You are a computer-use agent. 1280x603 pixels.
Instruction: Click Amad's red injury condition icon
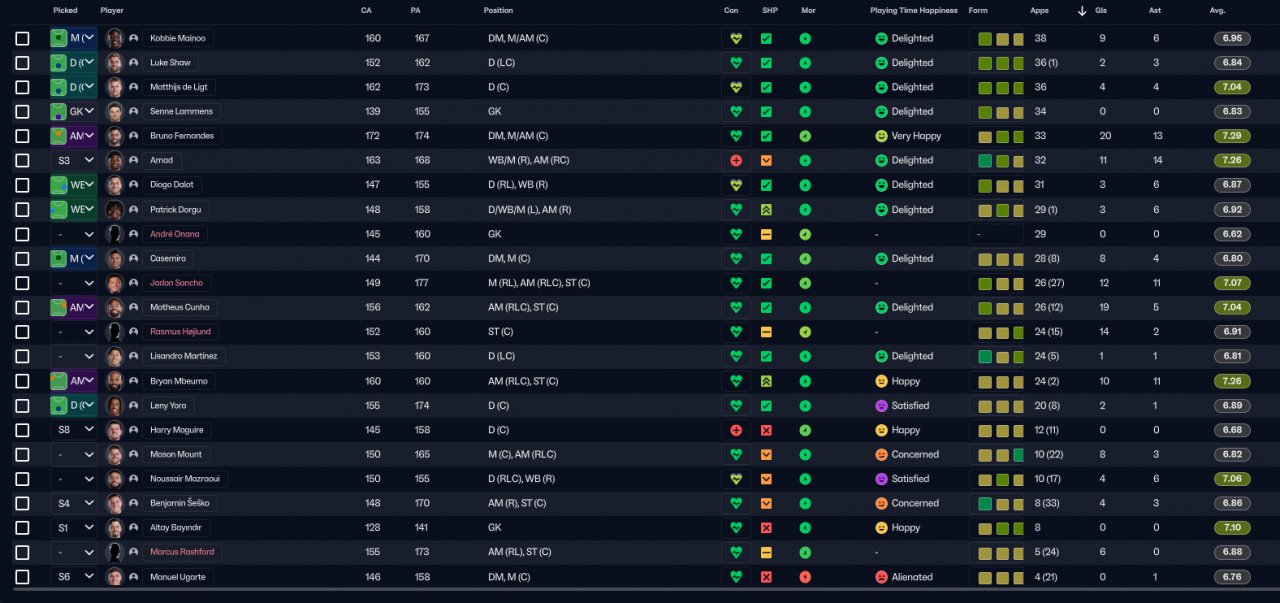[x=736, y=160]
